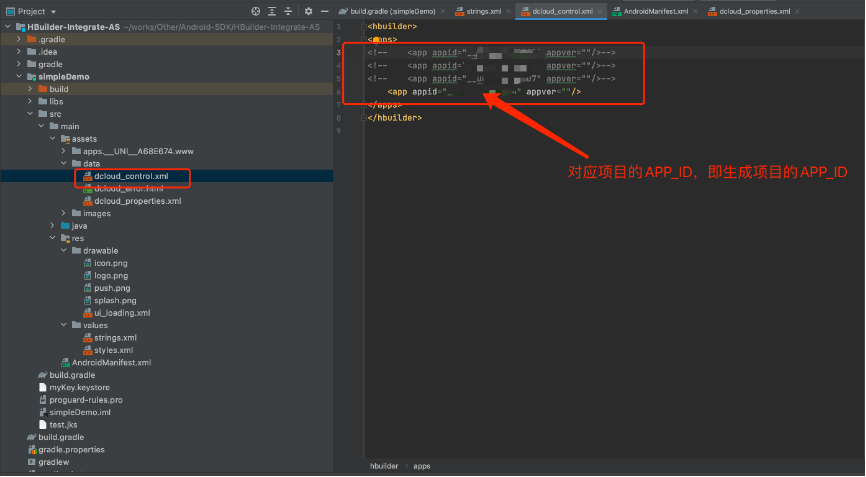Select strings.xml under values

(x=115, y=337)
